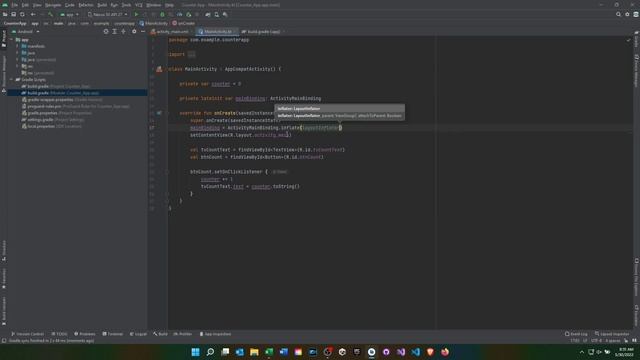
Task: Click the green Run app button
Action: (x=136, y=14)
